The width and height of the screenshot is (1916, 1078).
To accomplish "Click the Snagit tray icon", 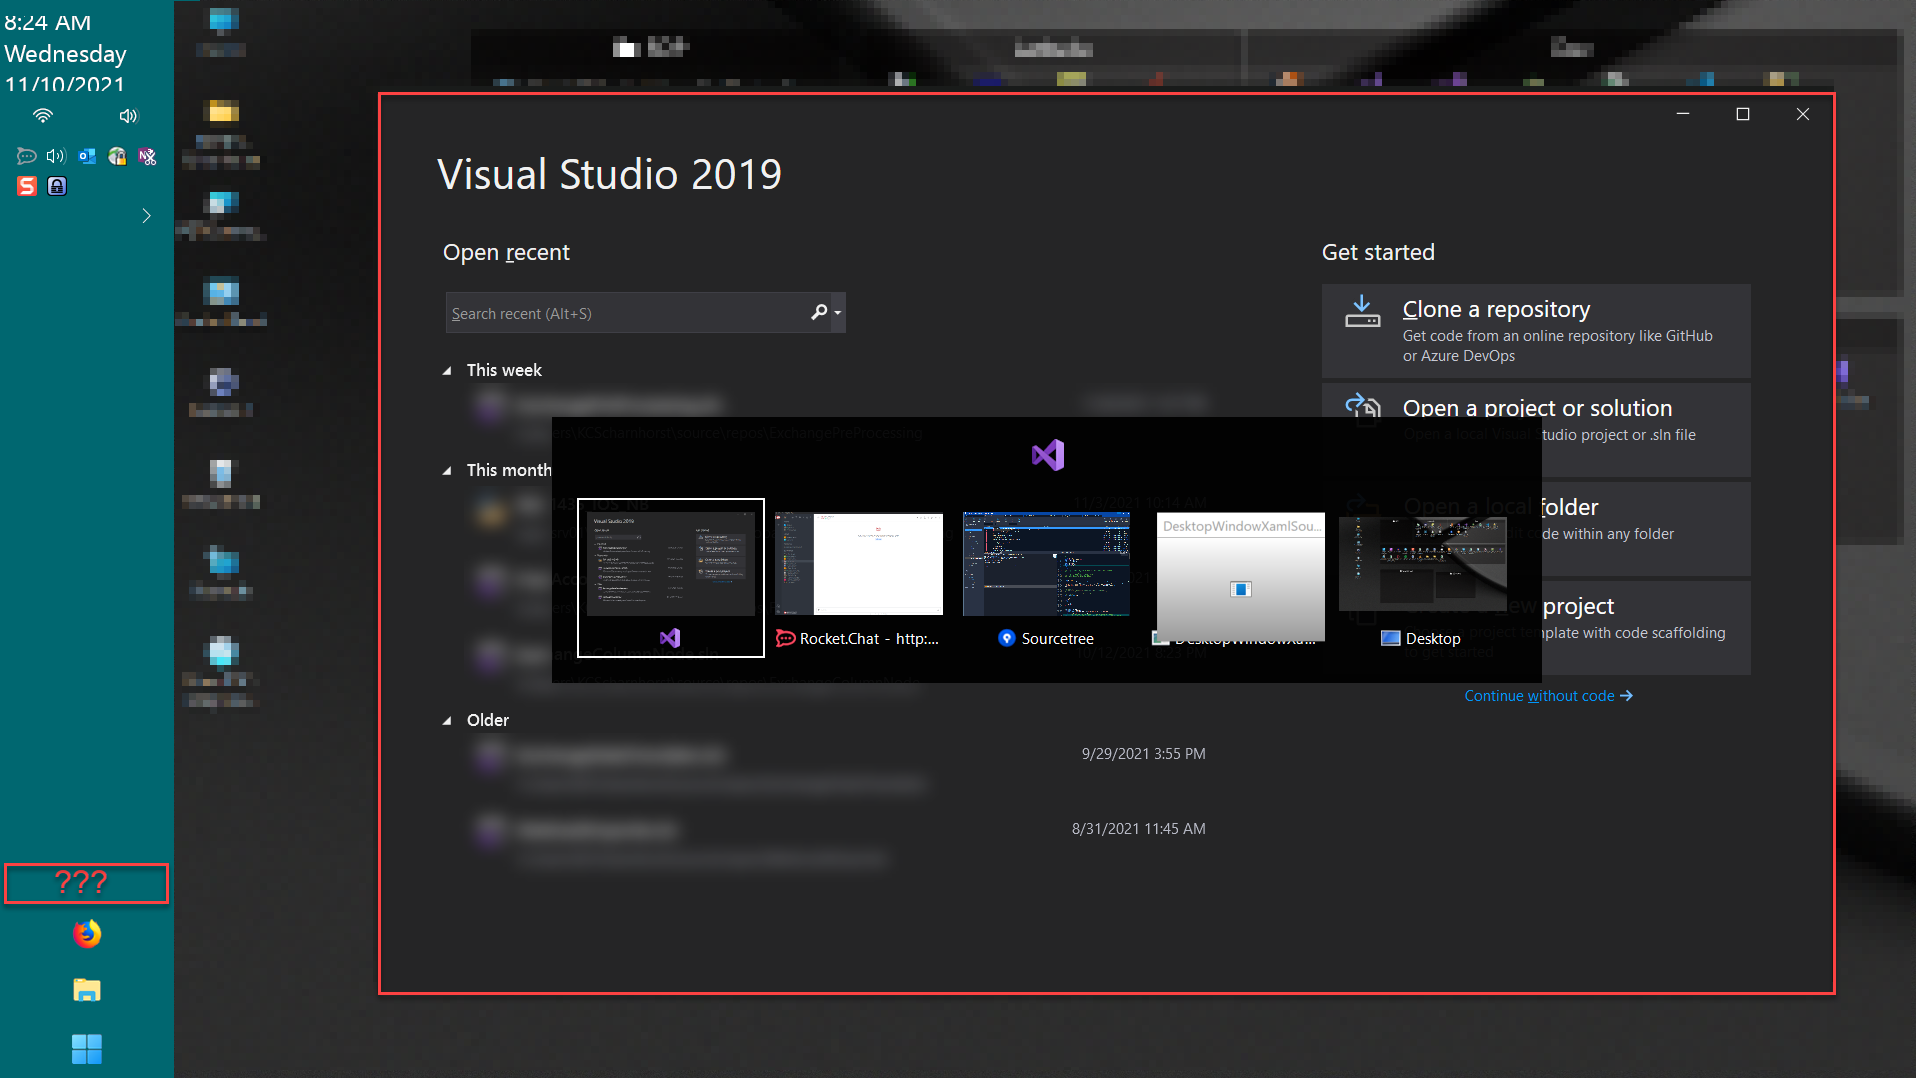I will click(27, 186).
